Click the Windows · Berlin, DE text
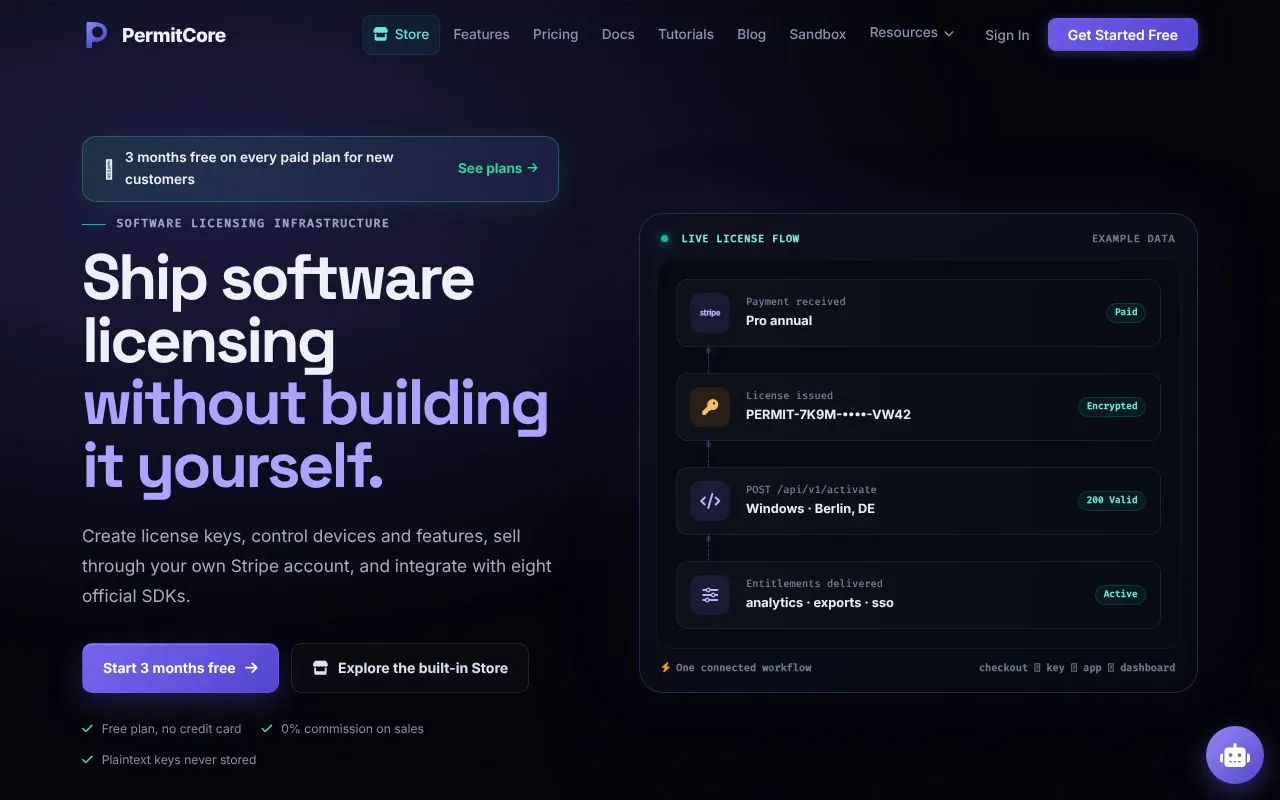Screen dimensions: 1280x800 click(810, 508)
